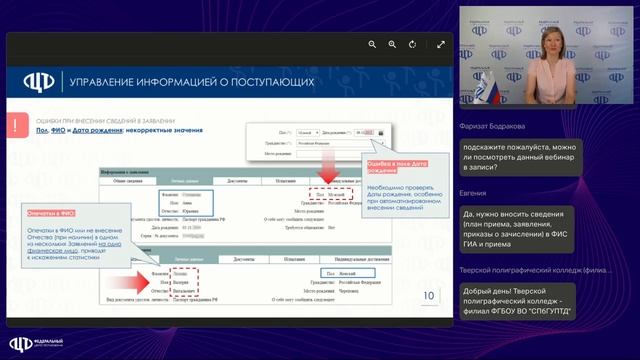640x360 pixels.
Task: Rotate the slide with the circular arrow icon
Action: [x=413, y=44]
